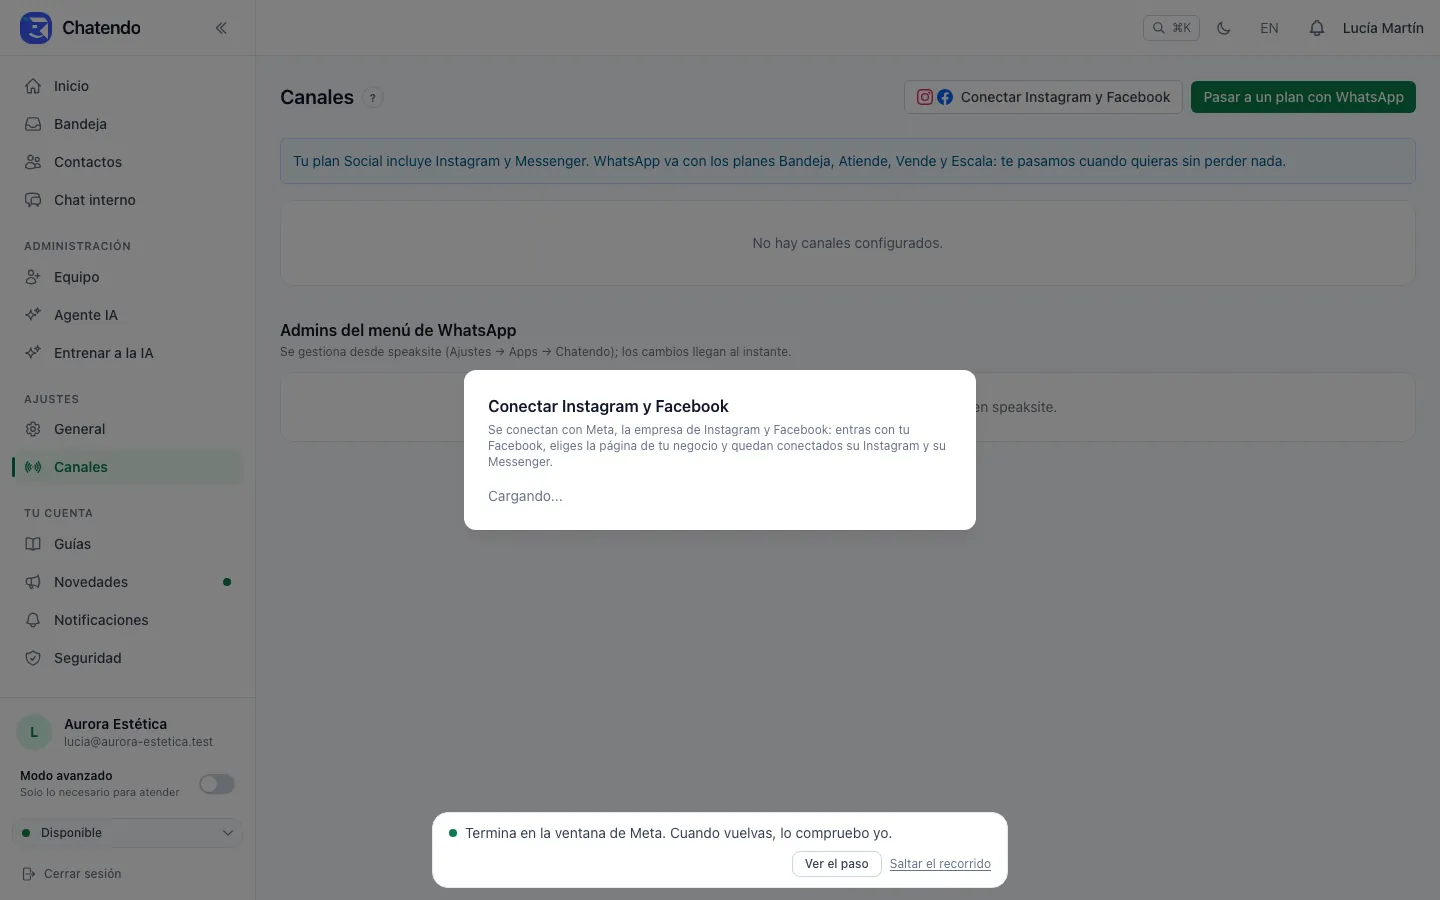Click the Chatendo logo icon
The height and width of the screenshot is (900, 1440).
36,28
